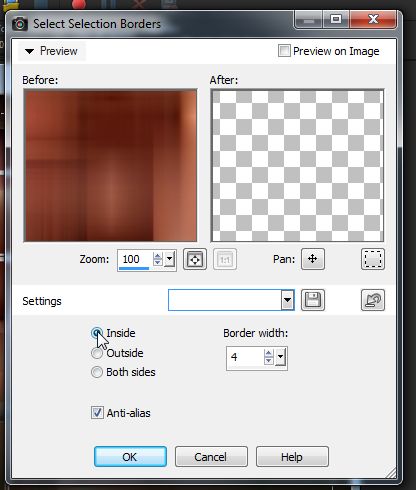Enable Preview on Image checkbox

point(284,51)
